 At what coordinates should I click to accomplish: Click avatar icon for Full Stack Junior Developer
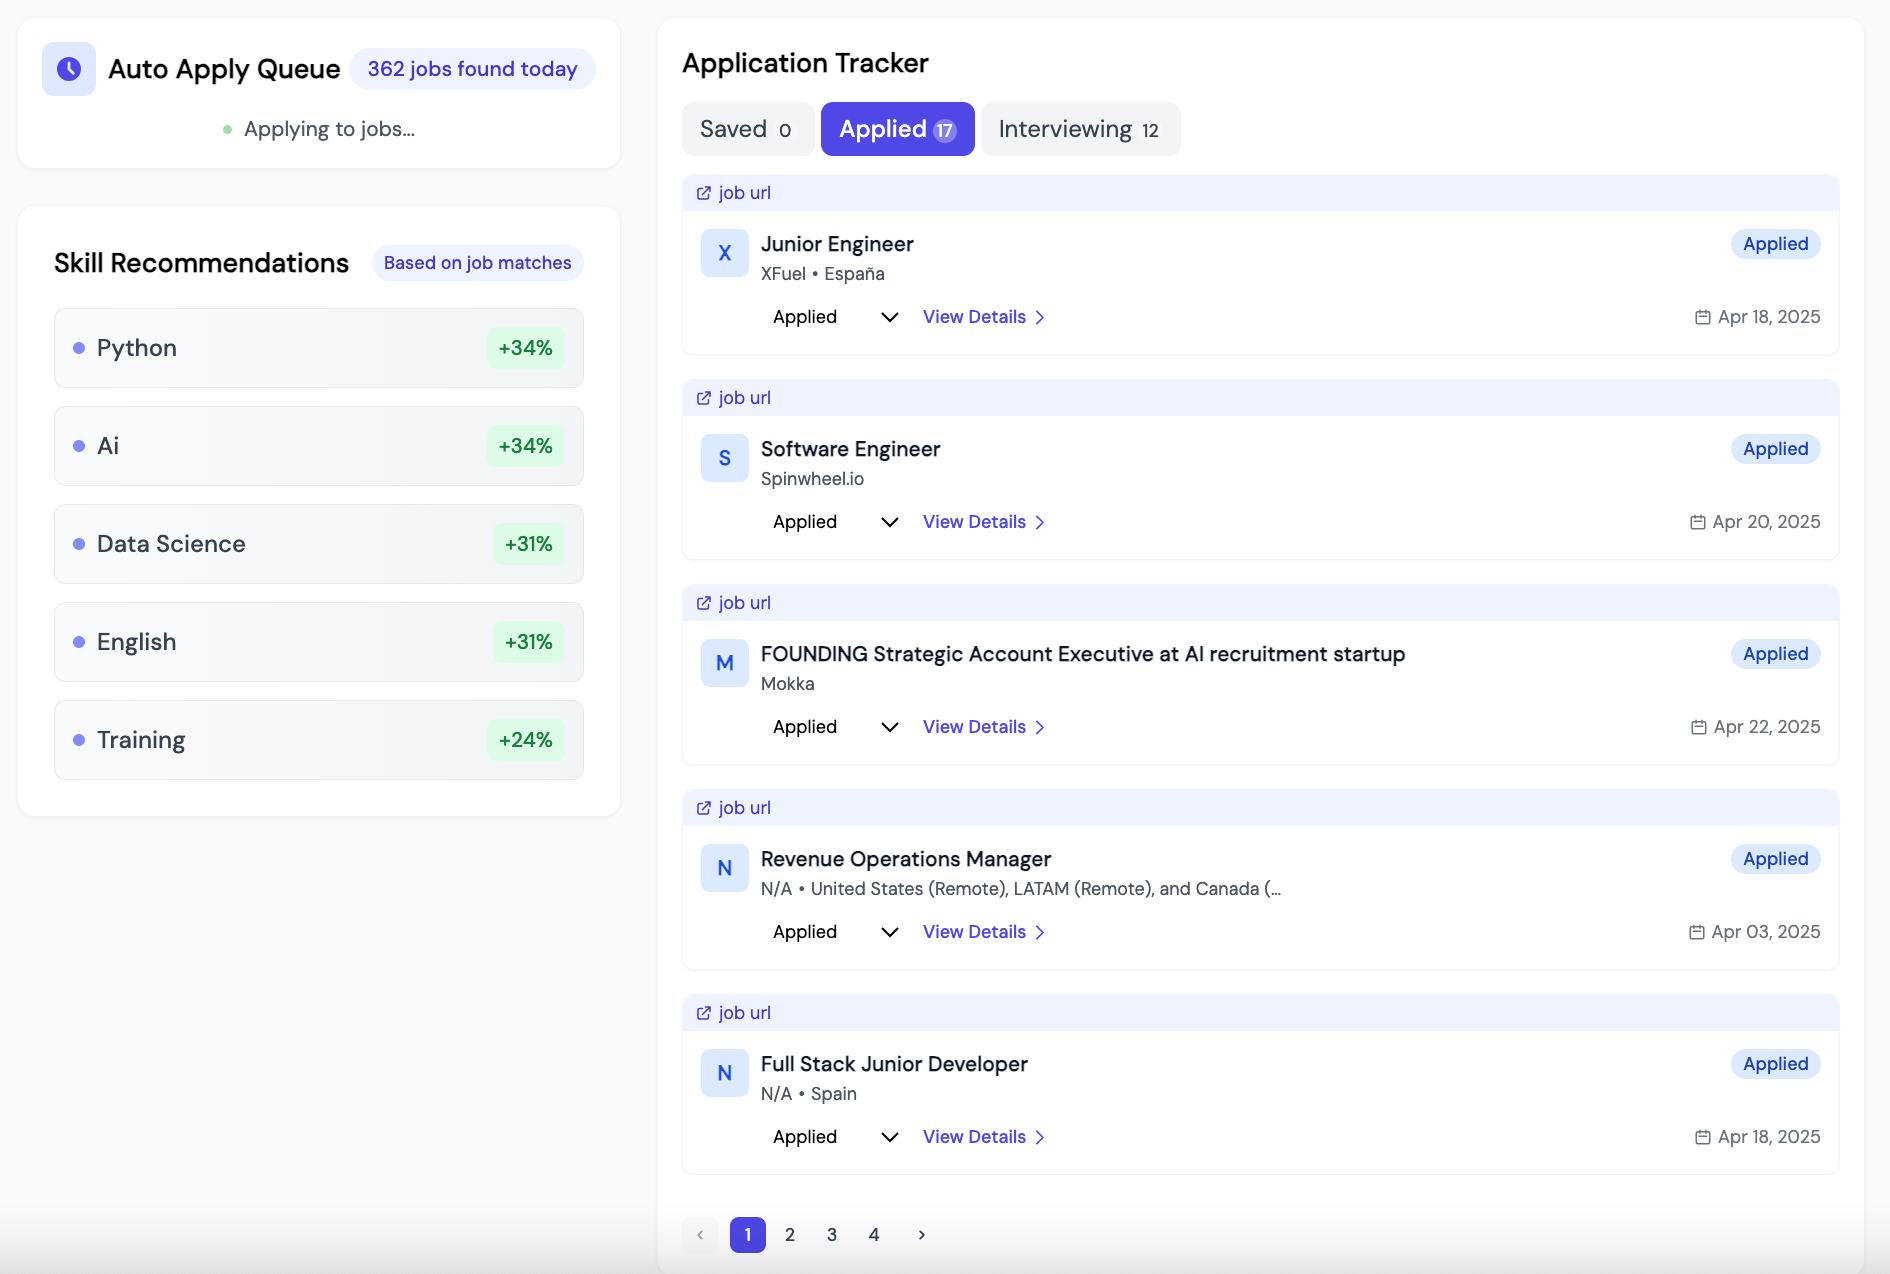click(724, 1074)
